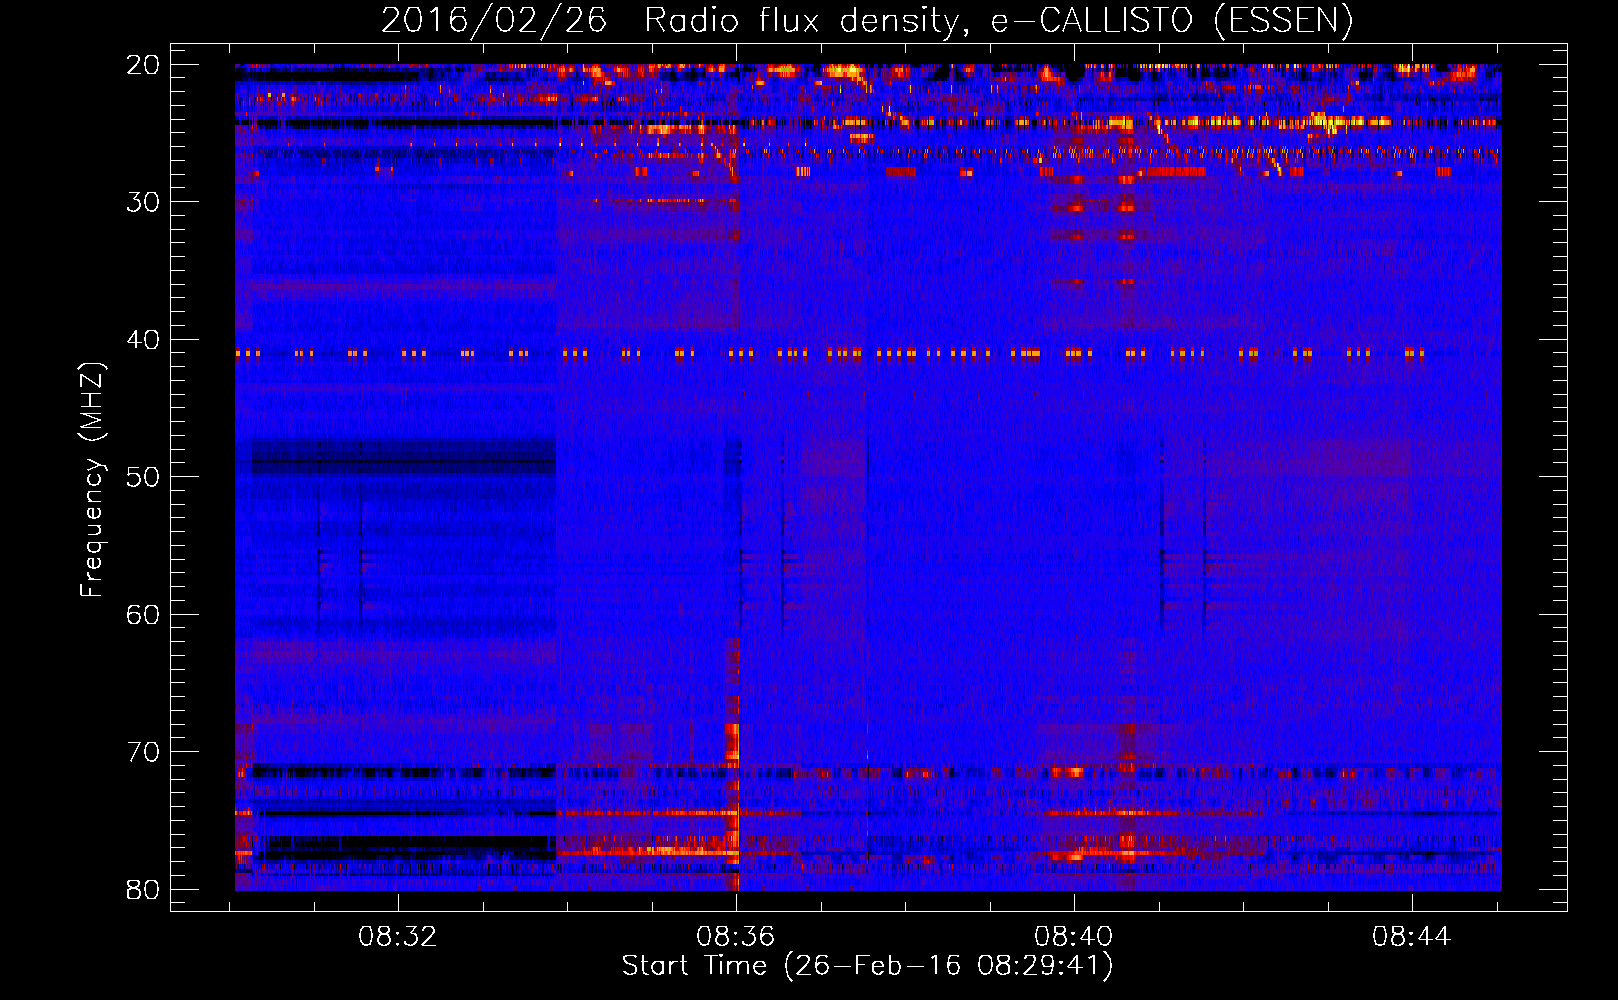Click the 08:32 time tick label
The height and width of the screenshot is (1000, 1618).
(x=398, y=937)
